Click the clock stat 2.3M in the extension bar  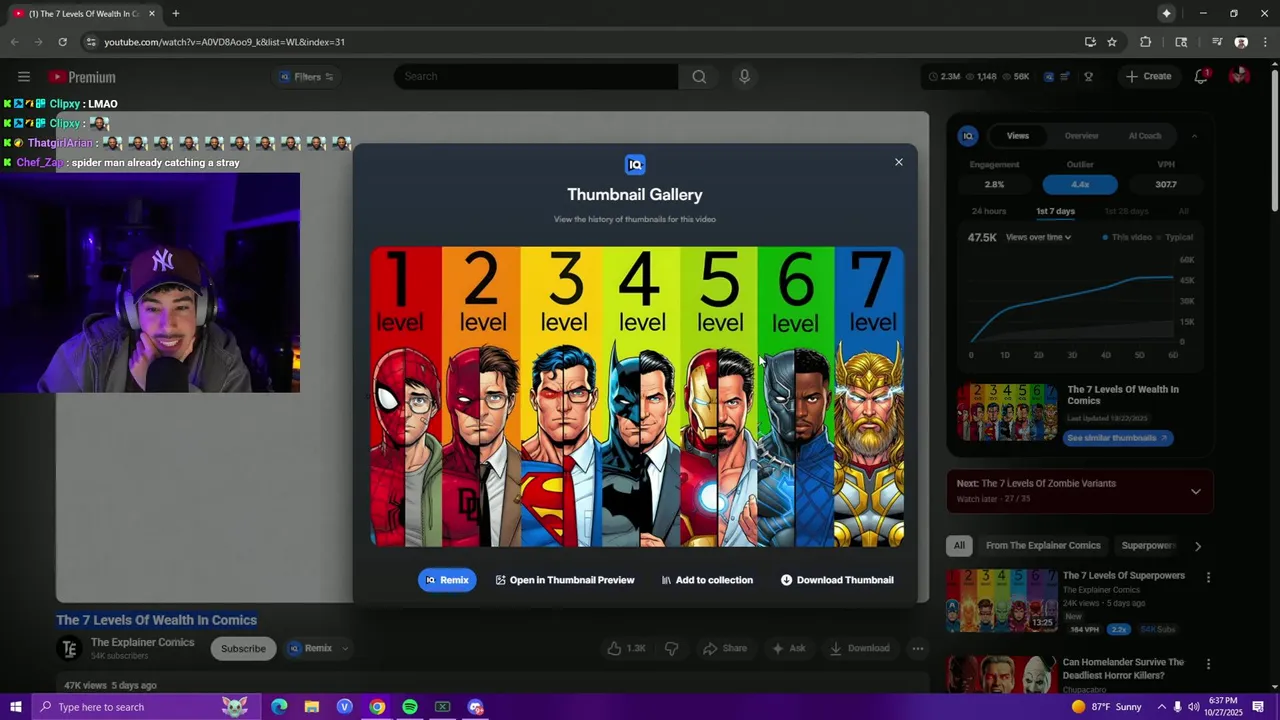click(x=944, y=77)
